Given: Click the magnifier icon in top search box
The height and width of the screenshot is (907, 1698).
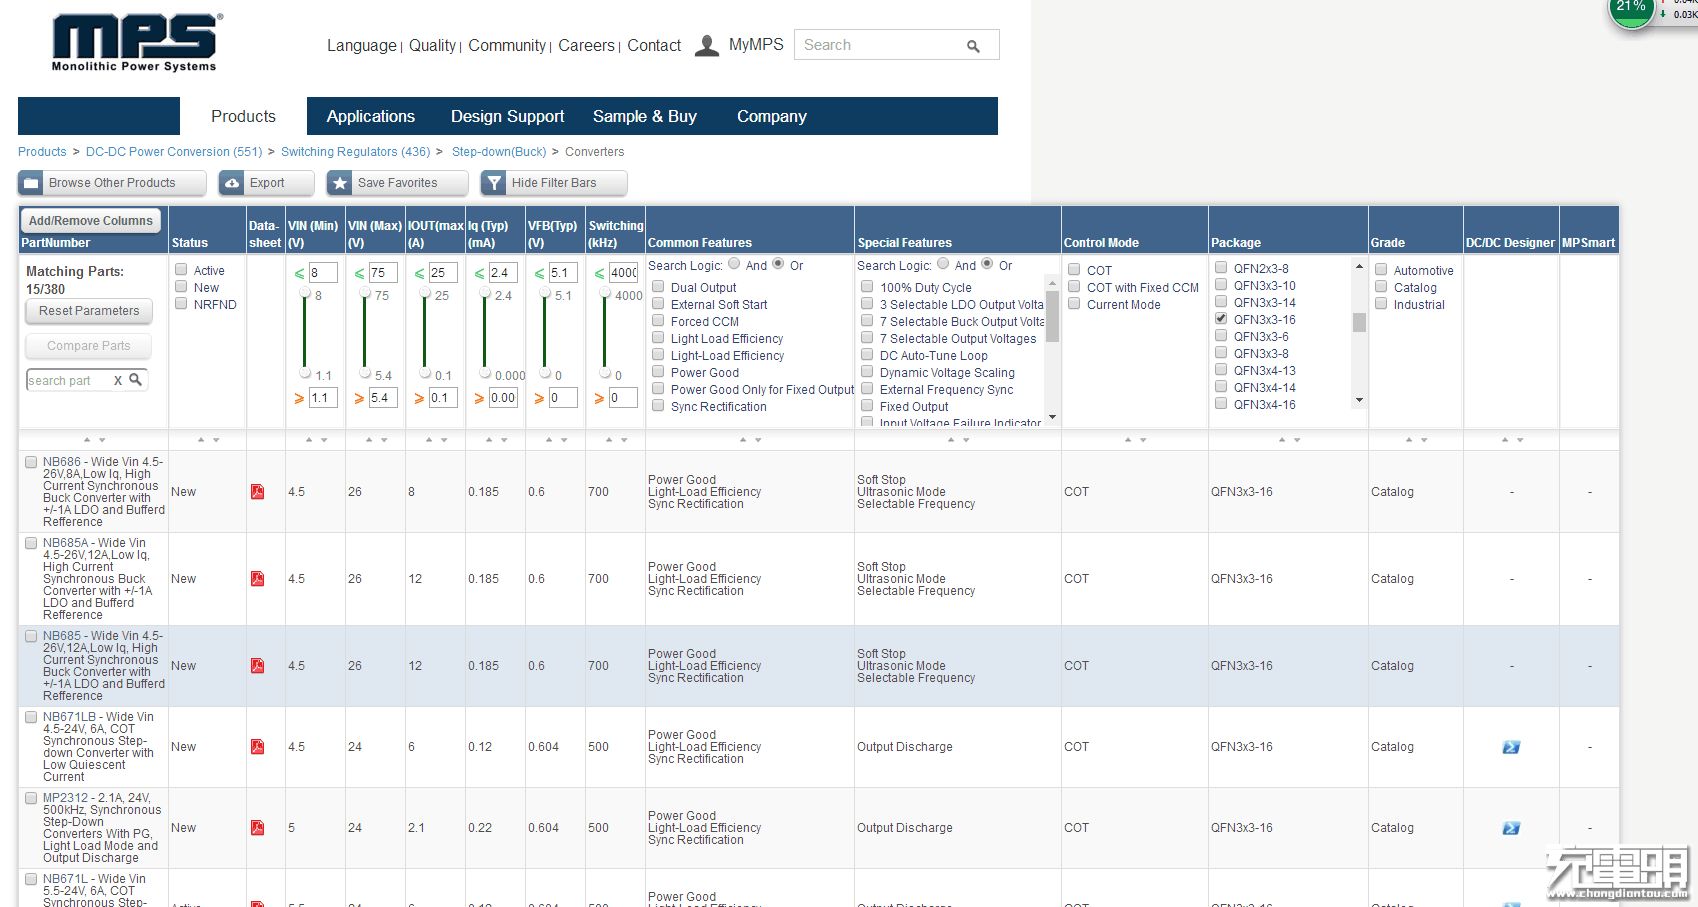Looking at the screenshot, I should click(x=973, y=46).
